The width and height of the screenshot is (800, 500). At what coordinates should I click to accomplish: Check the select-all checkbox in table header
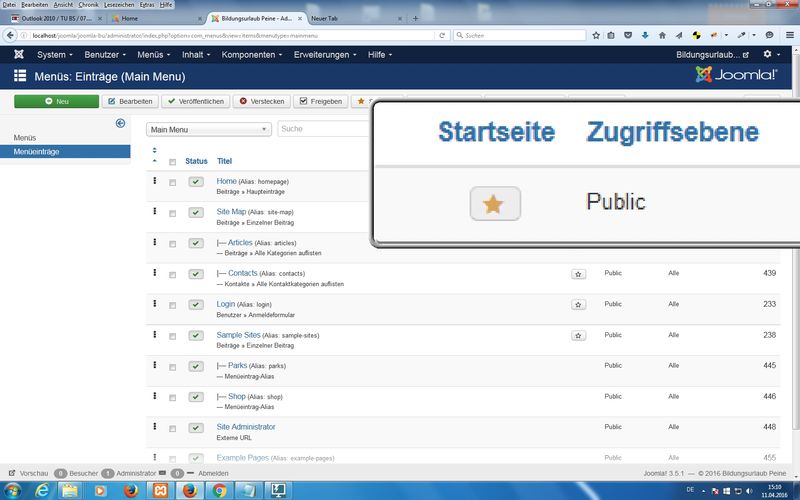point(172,162)
